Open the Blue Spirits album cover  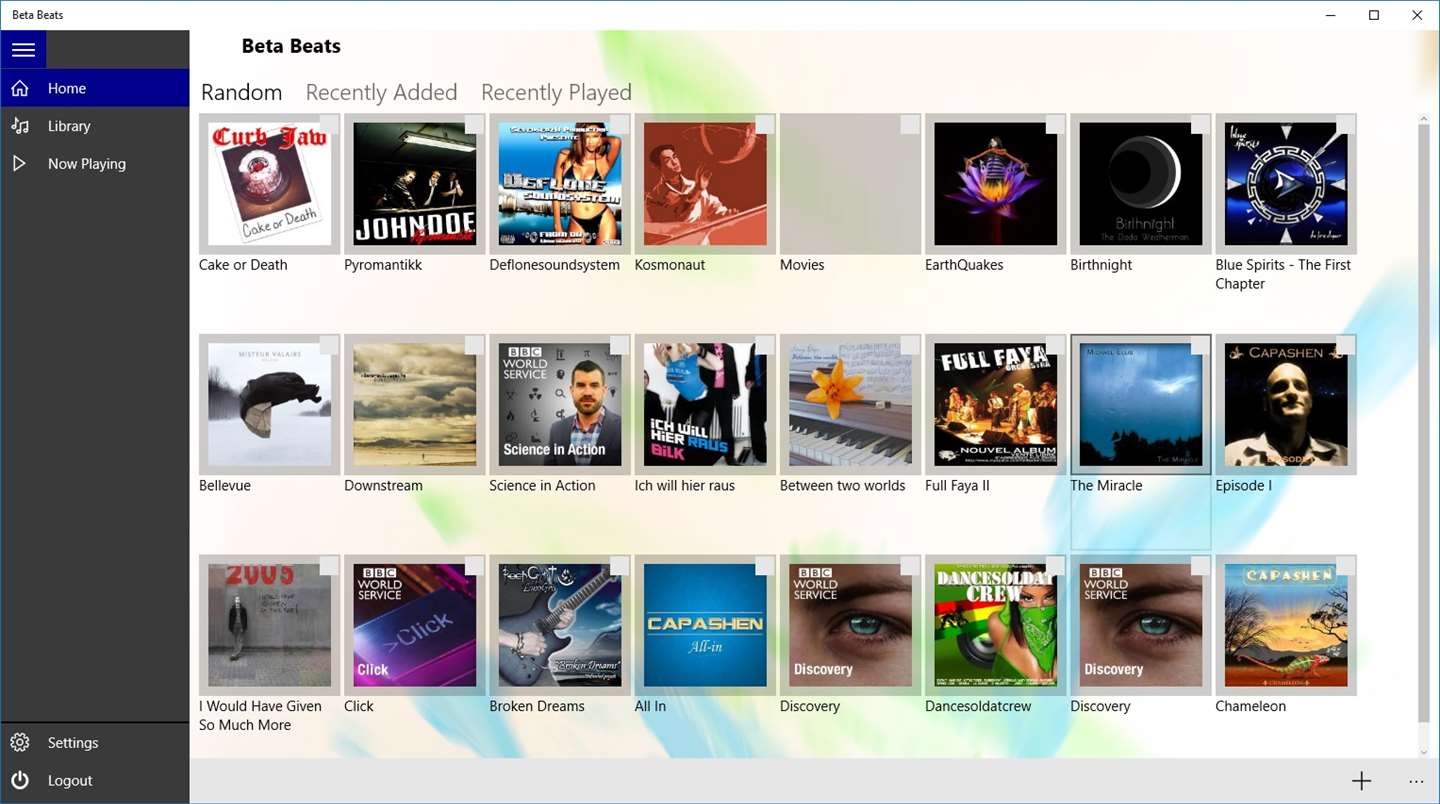(x=1286, y=184)
